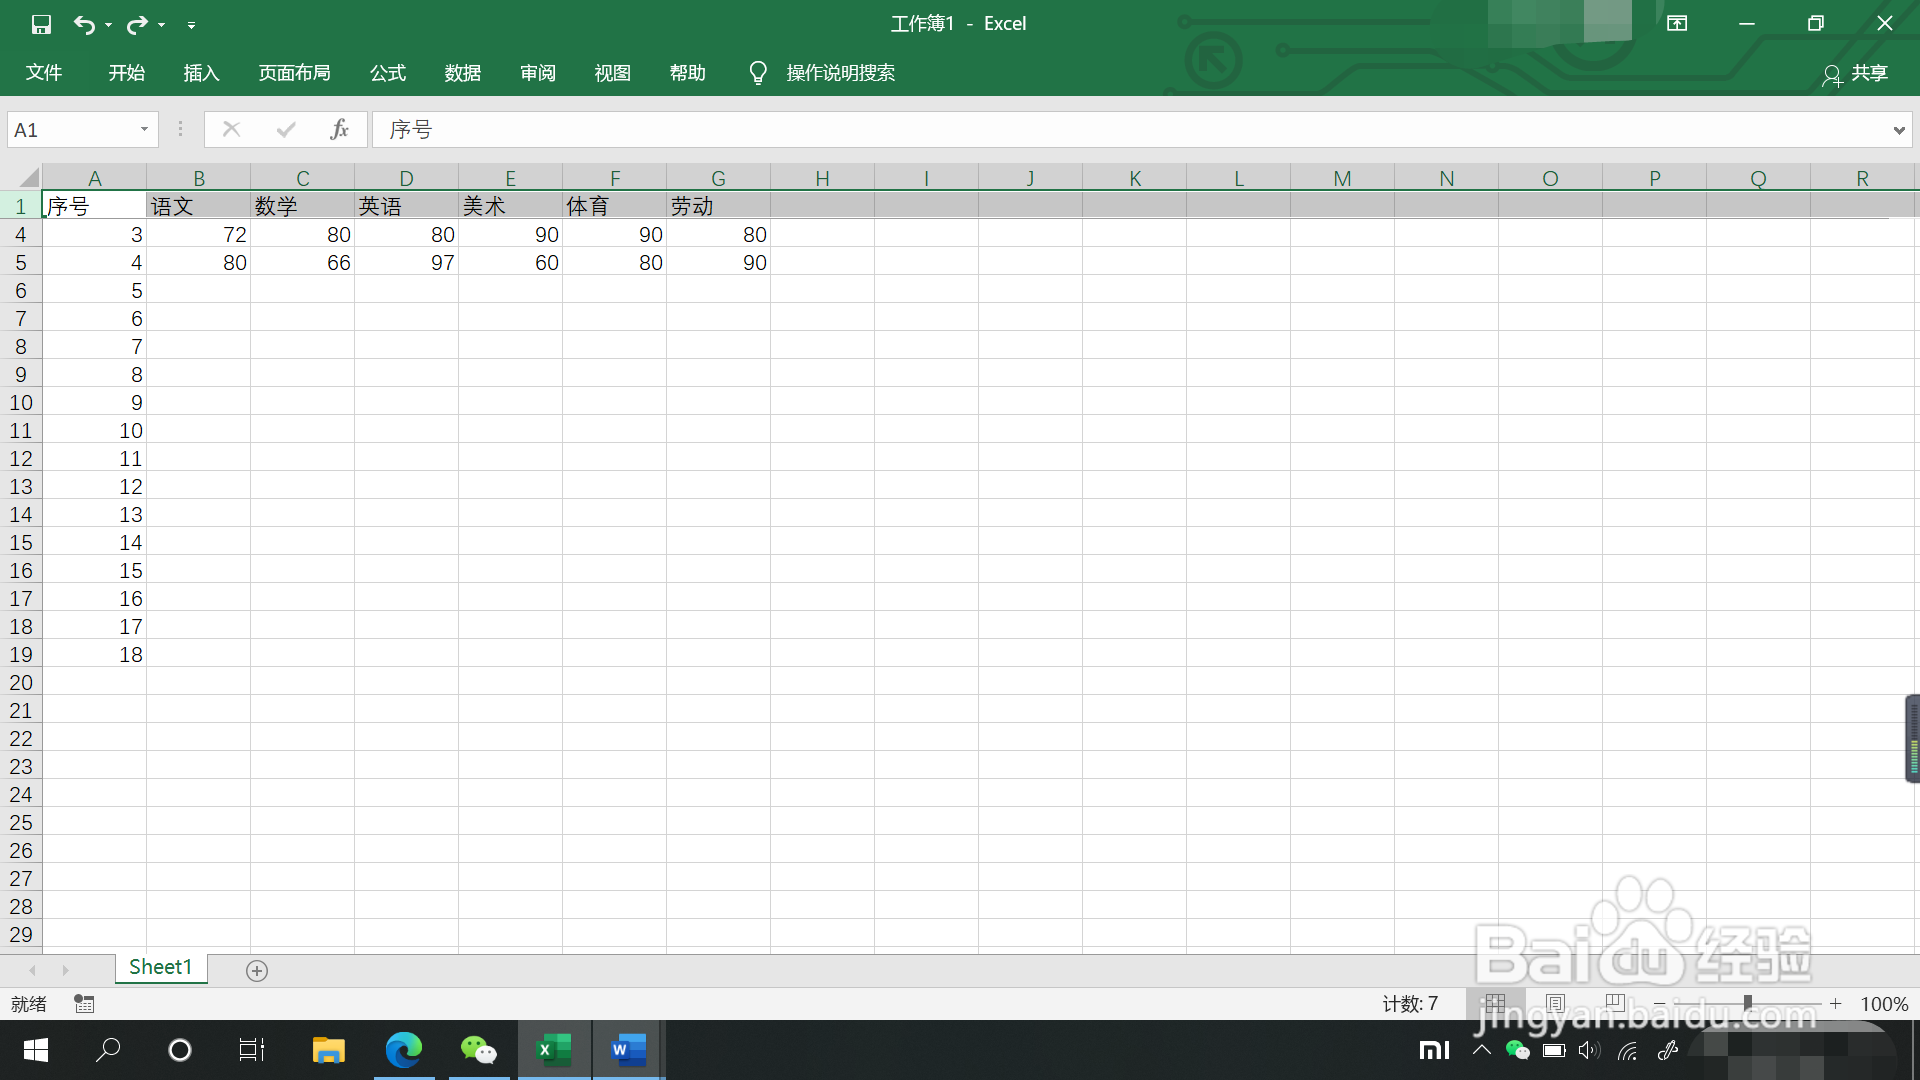
Task: Click the Save icon in quick access toolbar
Action: point(41,24)
